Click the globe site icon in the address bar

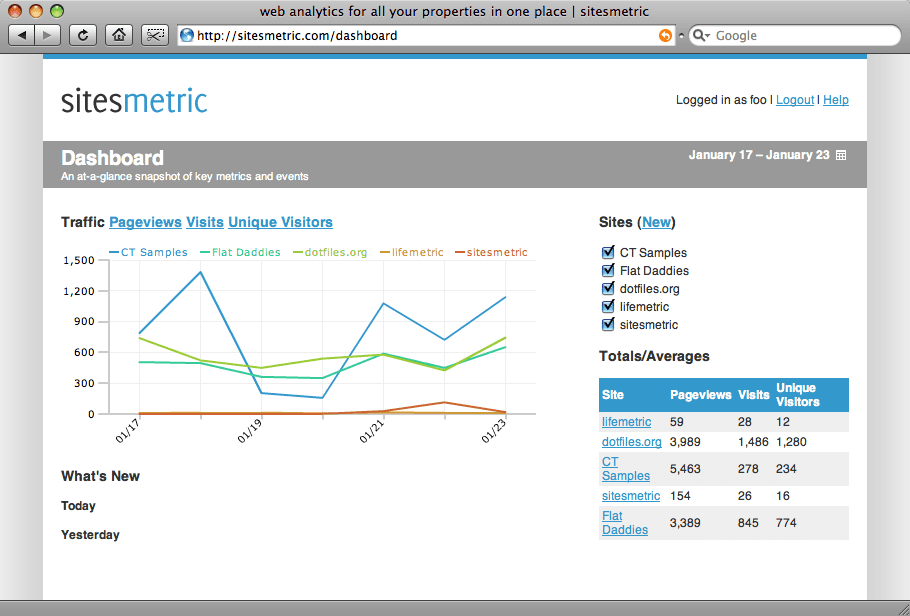tap(187, 35)
